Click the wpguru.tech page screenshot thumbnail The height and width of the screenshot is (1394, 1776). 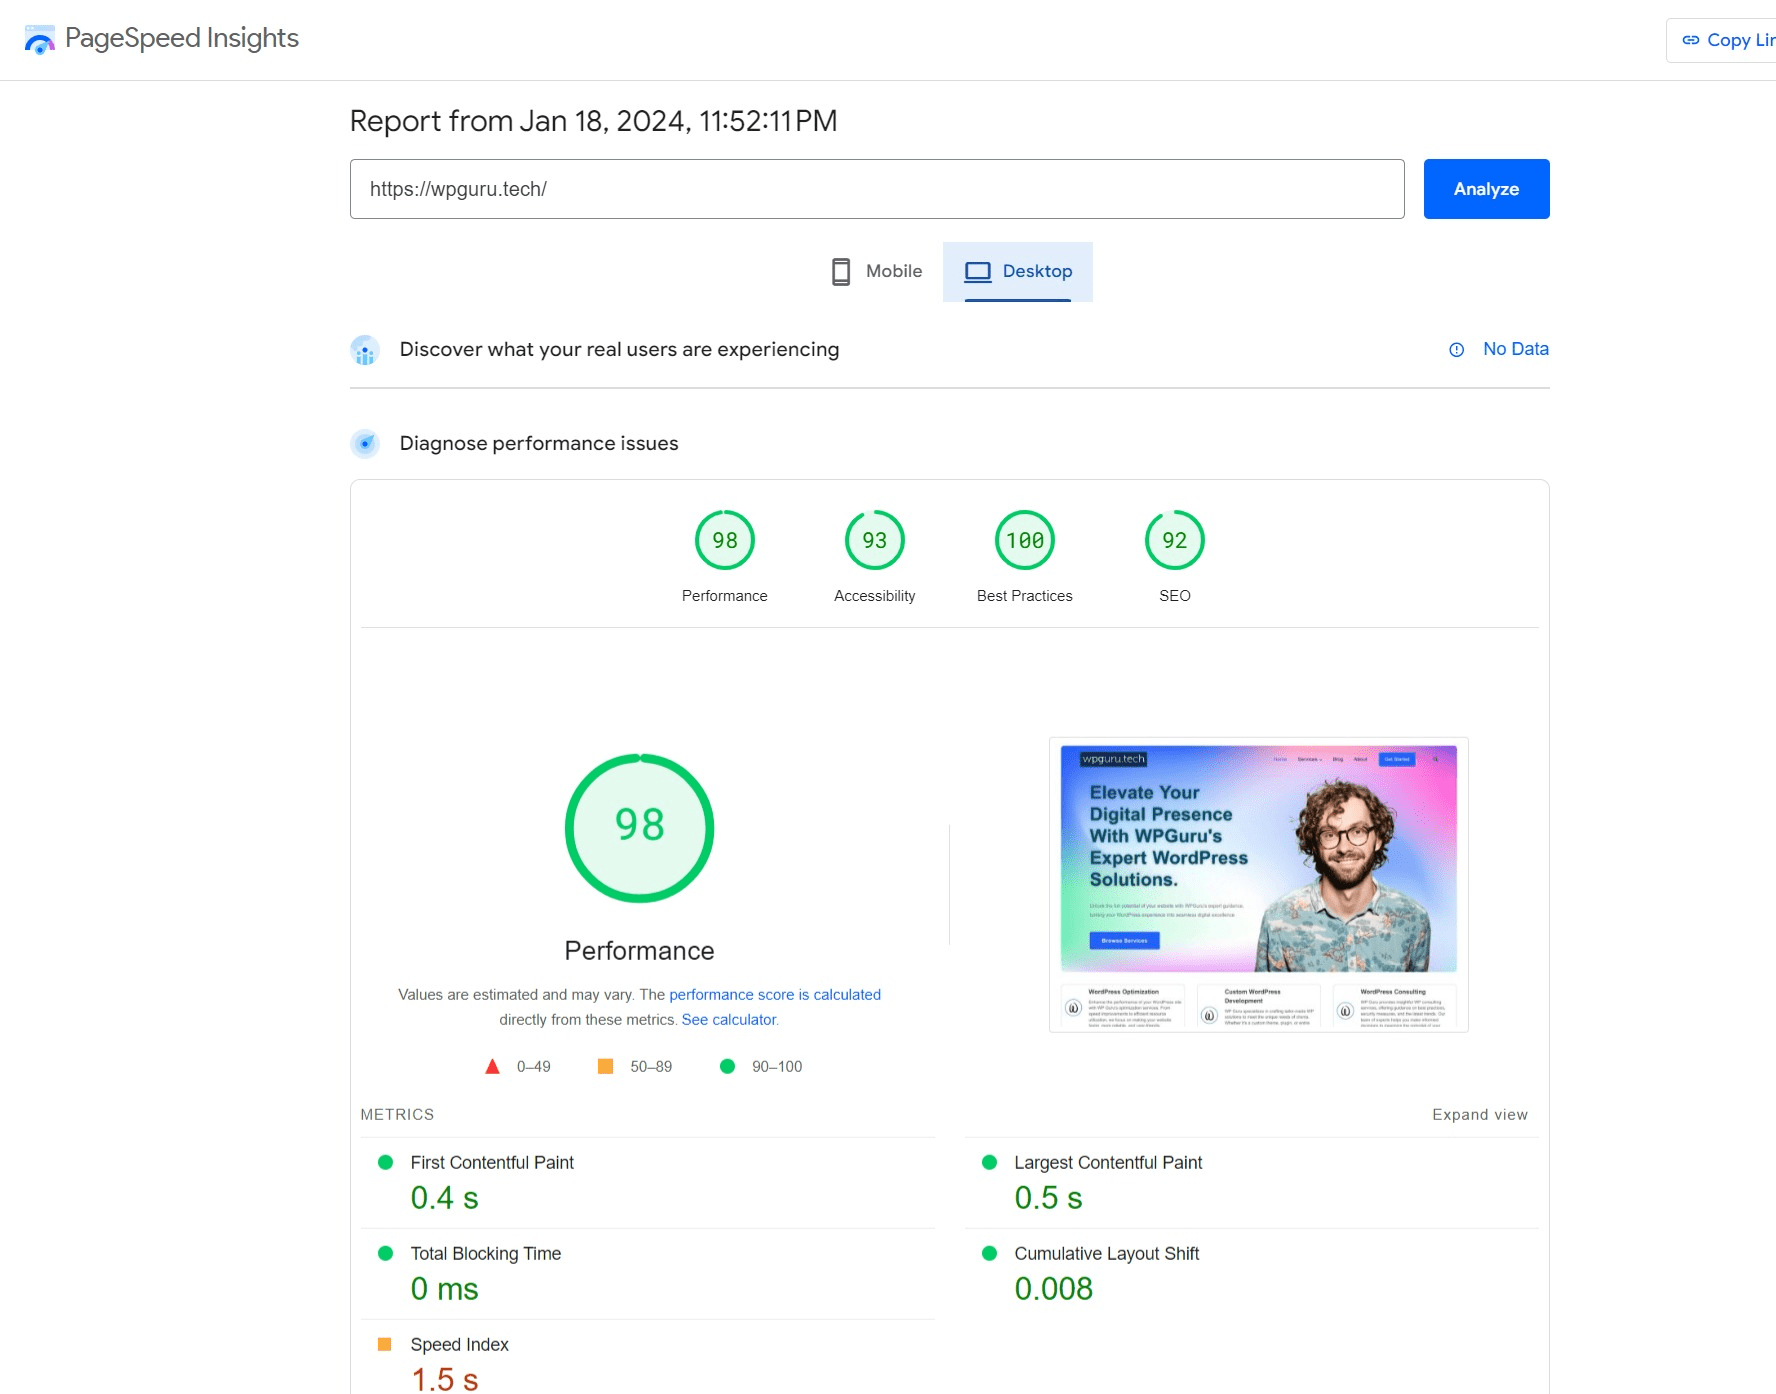click(x=1258, y=884)
